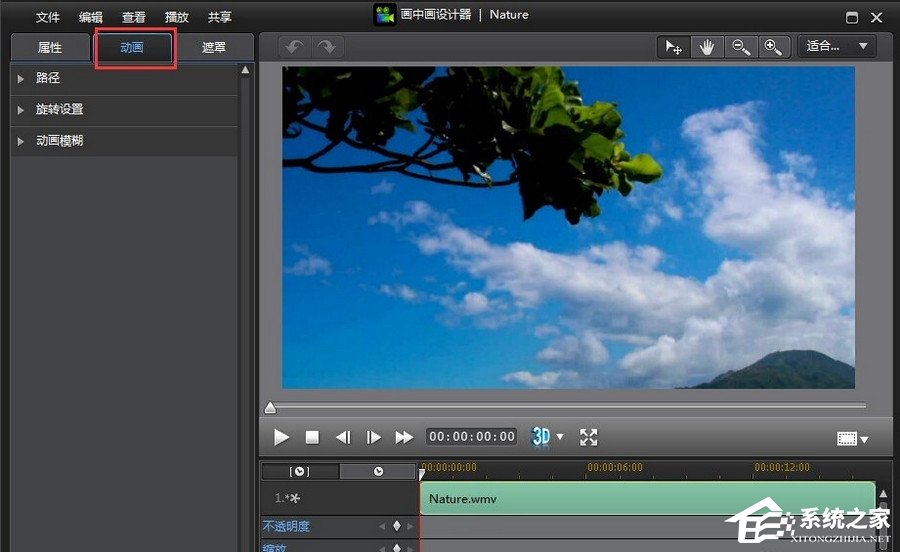The height and width of the screenshot is (552, 900).
Task: Open the 编辑 menu
Action: click(91, 17)
